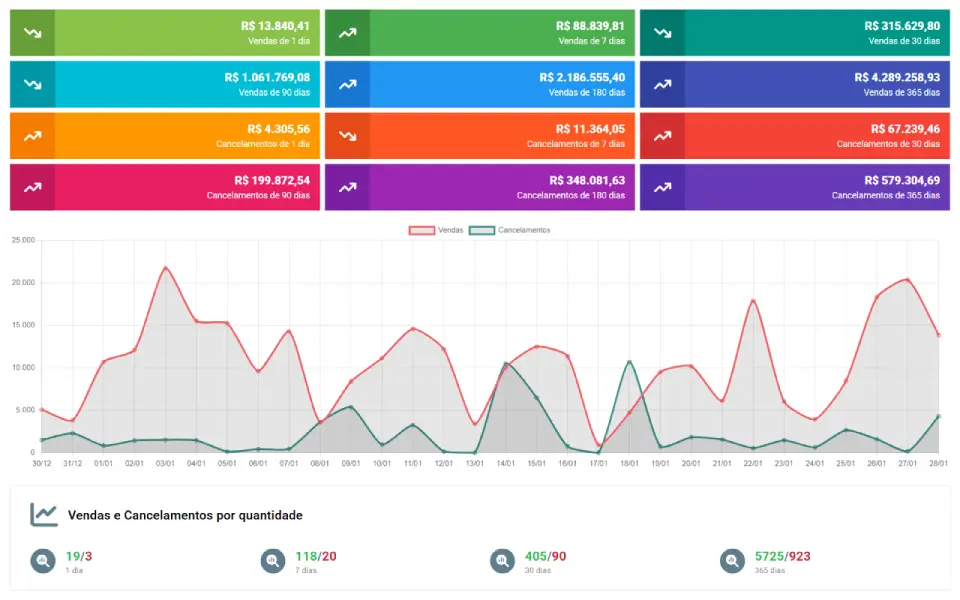This screenshot has width=960, height=600.
Task: Click the R$ 4.289.258,93 value
Action: pyautogui.click(x=898, y=78)
